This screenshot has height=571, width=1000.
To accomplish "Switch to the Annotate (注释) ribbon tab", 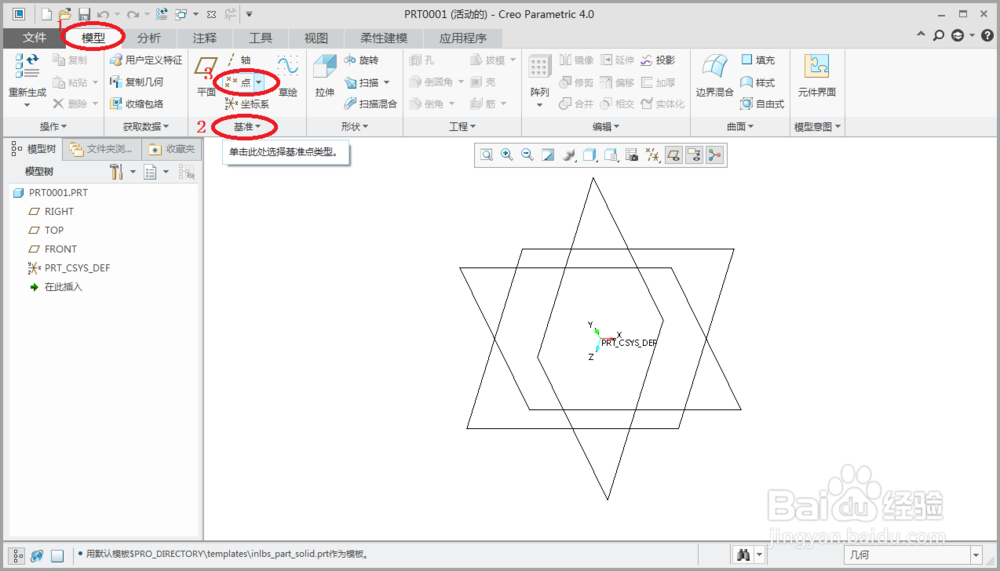I will coord(205,38).
